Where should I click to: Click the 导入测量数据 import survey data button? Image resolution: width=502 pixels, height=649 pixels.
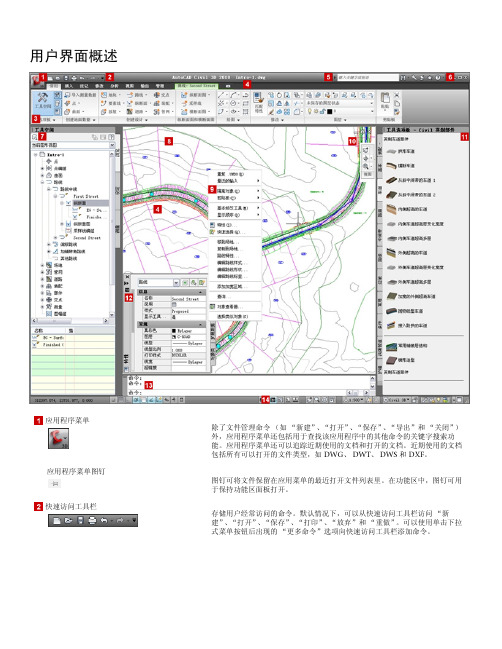pos(80,95)
